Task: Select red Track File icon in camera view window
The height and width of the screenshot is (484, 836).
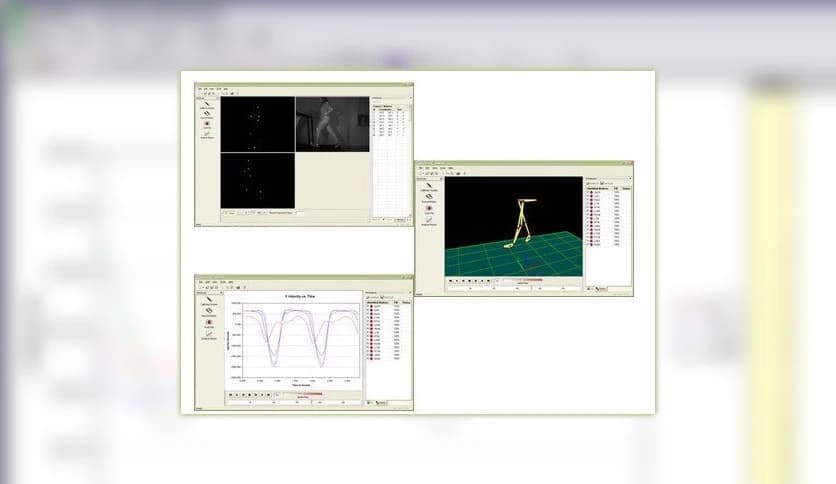Action: pyautogui.click(x=207, y=124)
